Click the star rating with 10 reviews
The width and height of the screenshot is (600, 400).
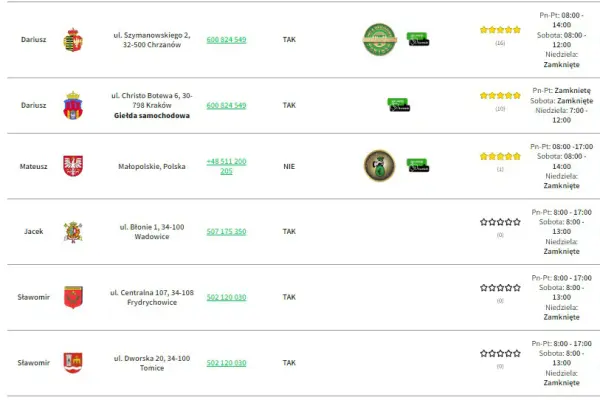pyautogui.click(x=500, y=95)
